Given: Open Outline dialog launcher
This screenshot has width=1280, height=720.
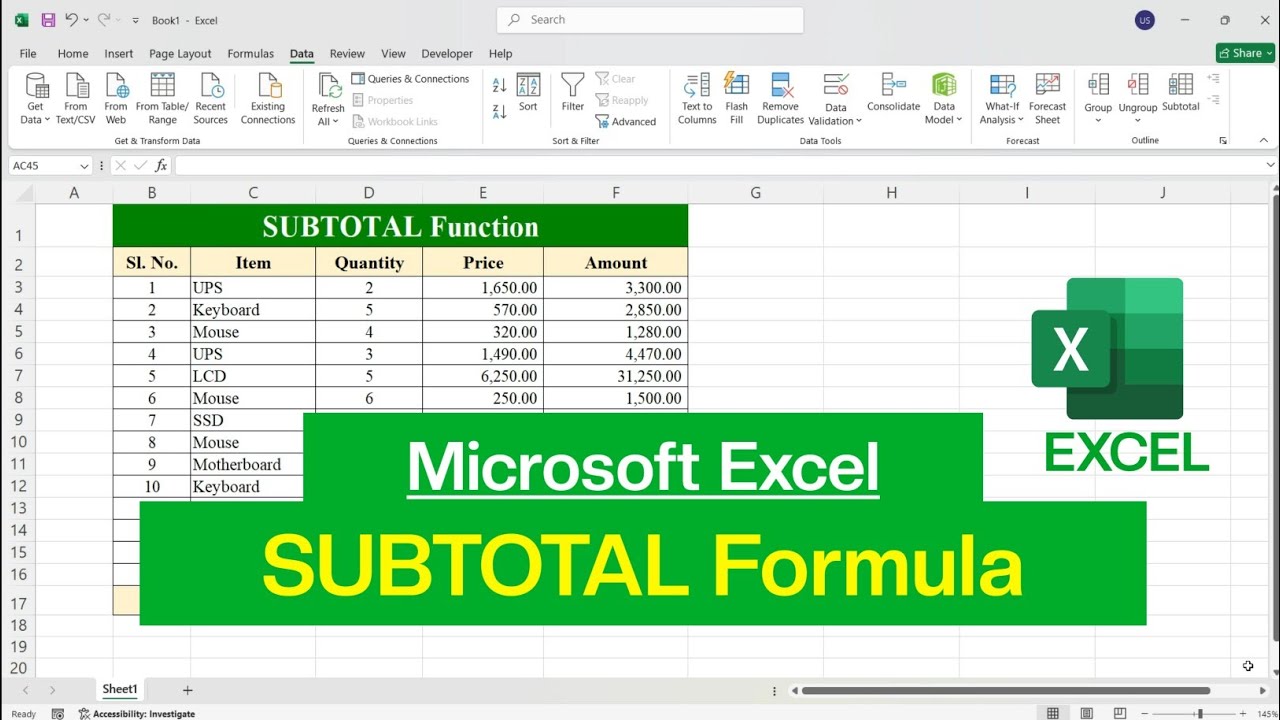Looking at the screenshot, I should (1223, 141).
